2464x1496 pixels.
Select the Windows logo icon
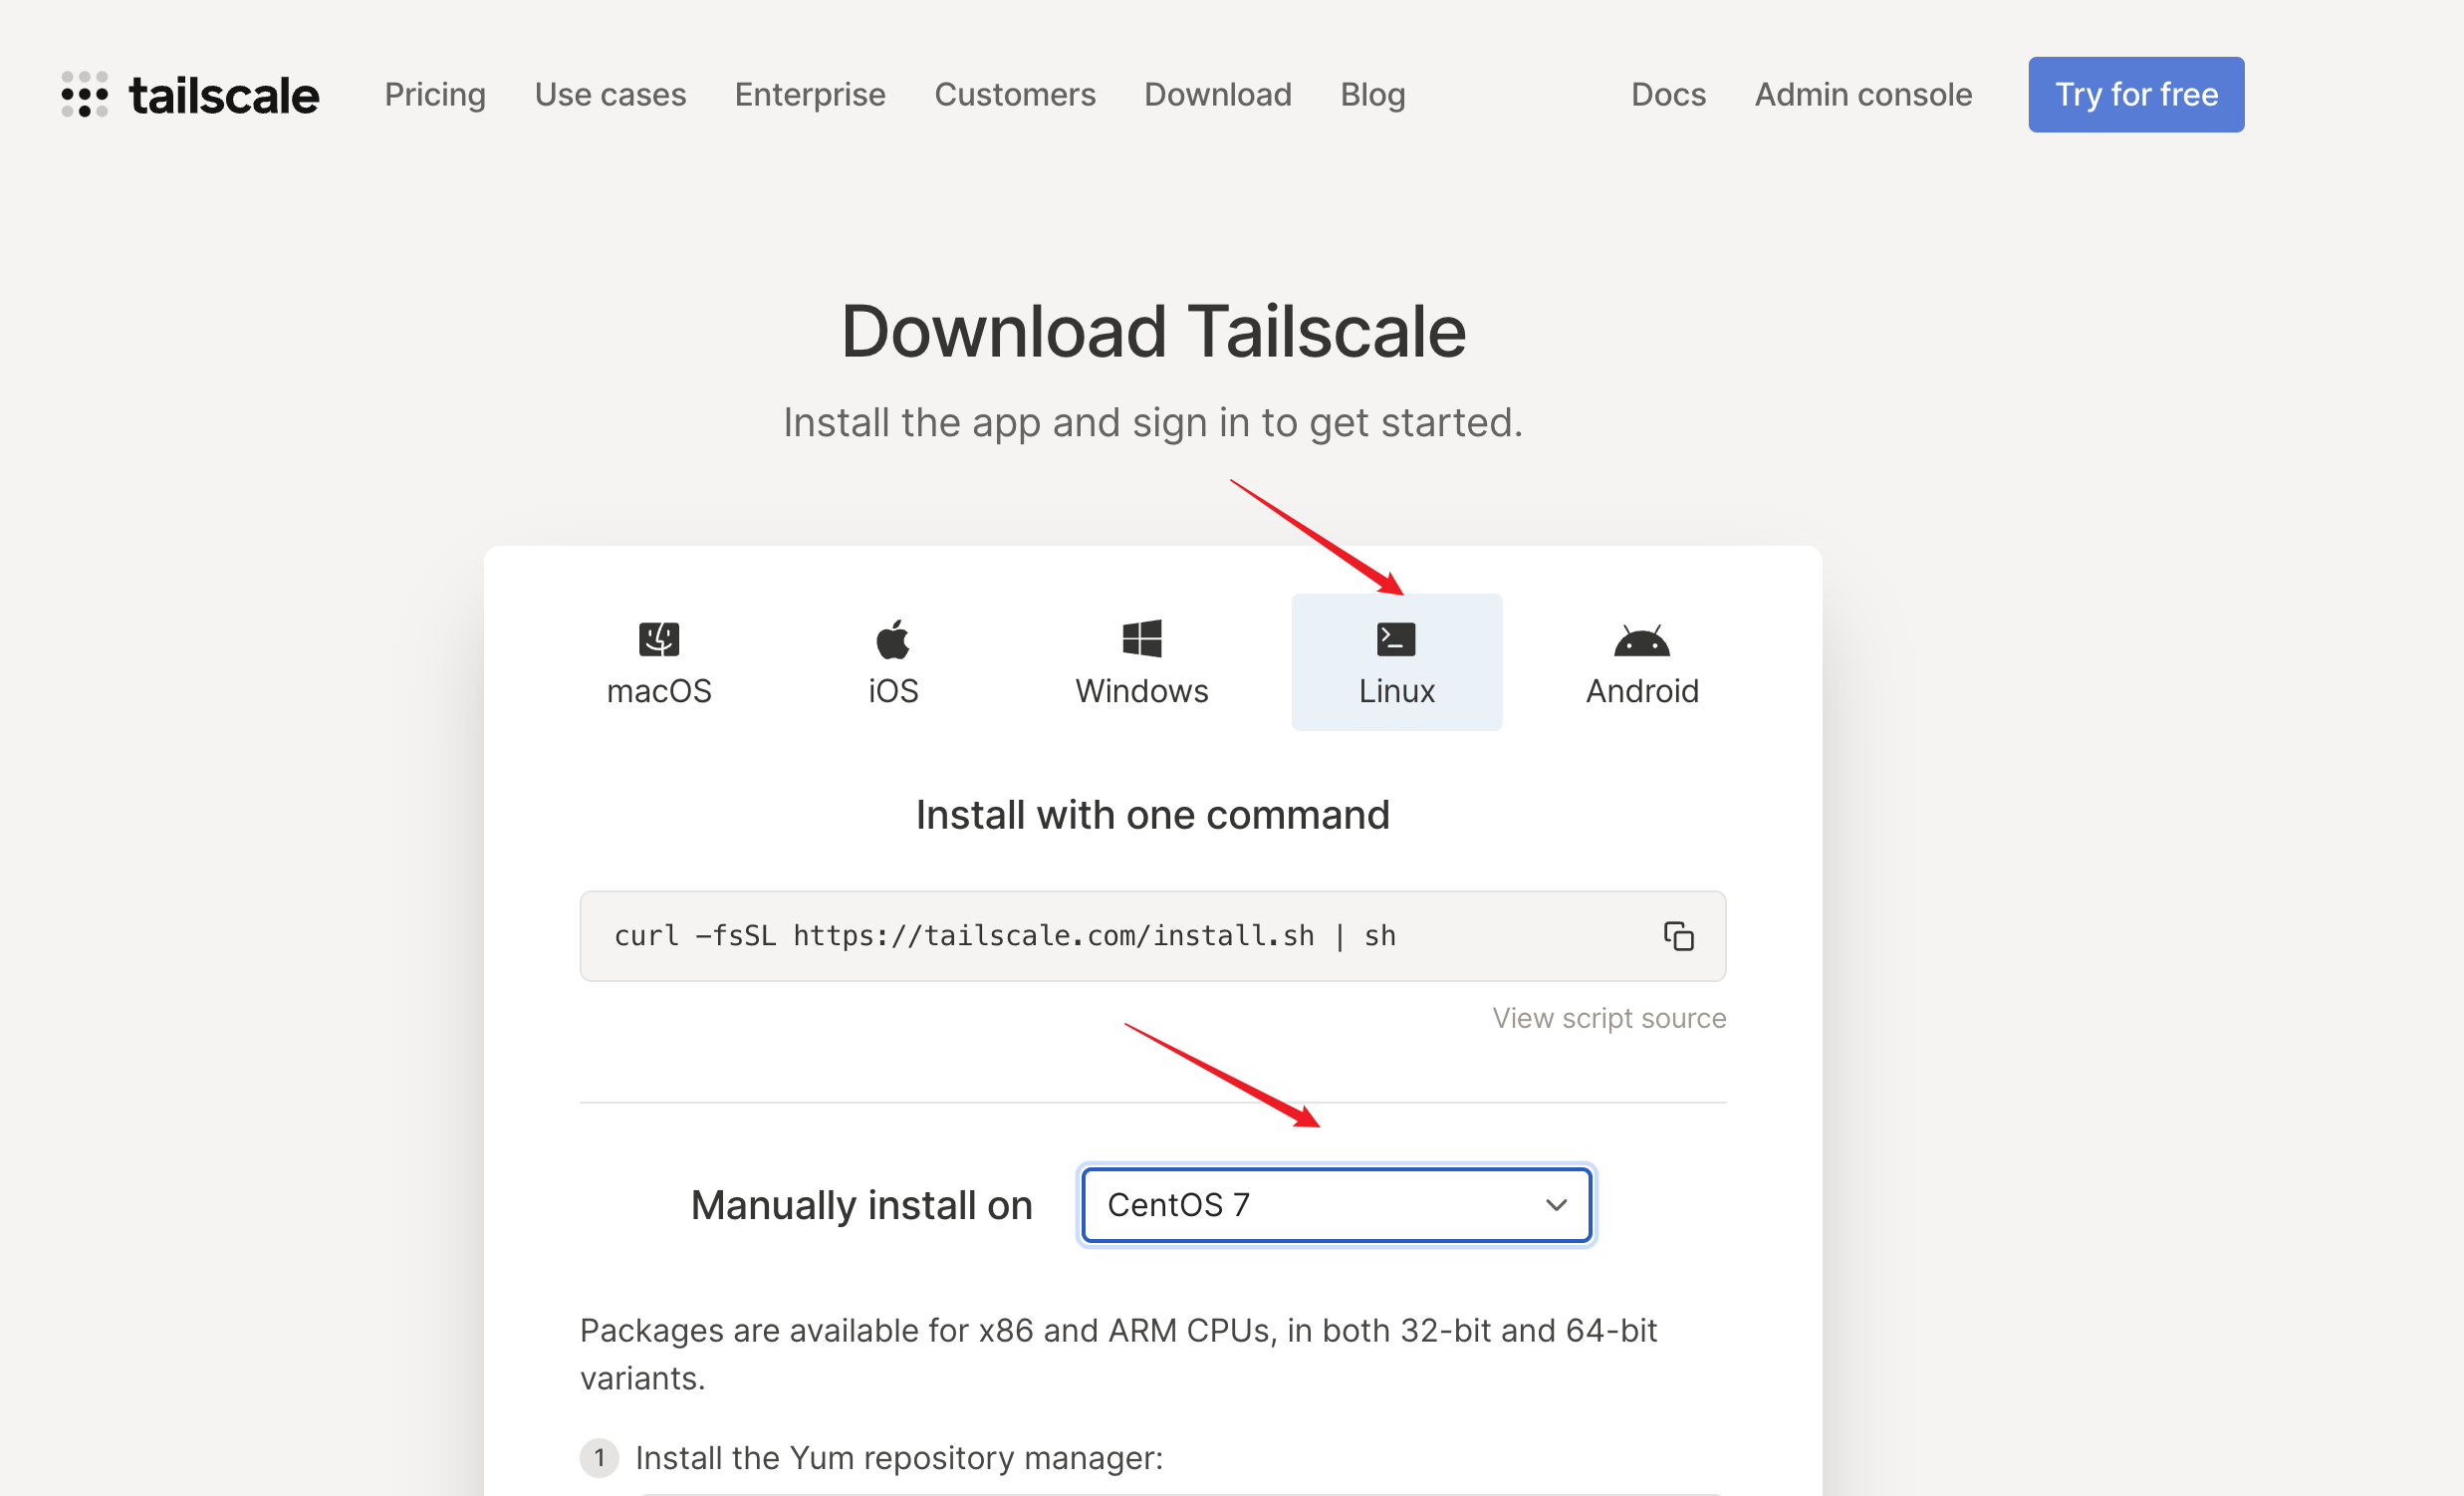1142,638
